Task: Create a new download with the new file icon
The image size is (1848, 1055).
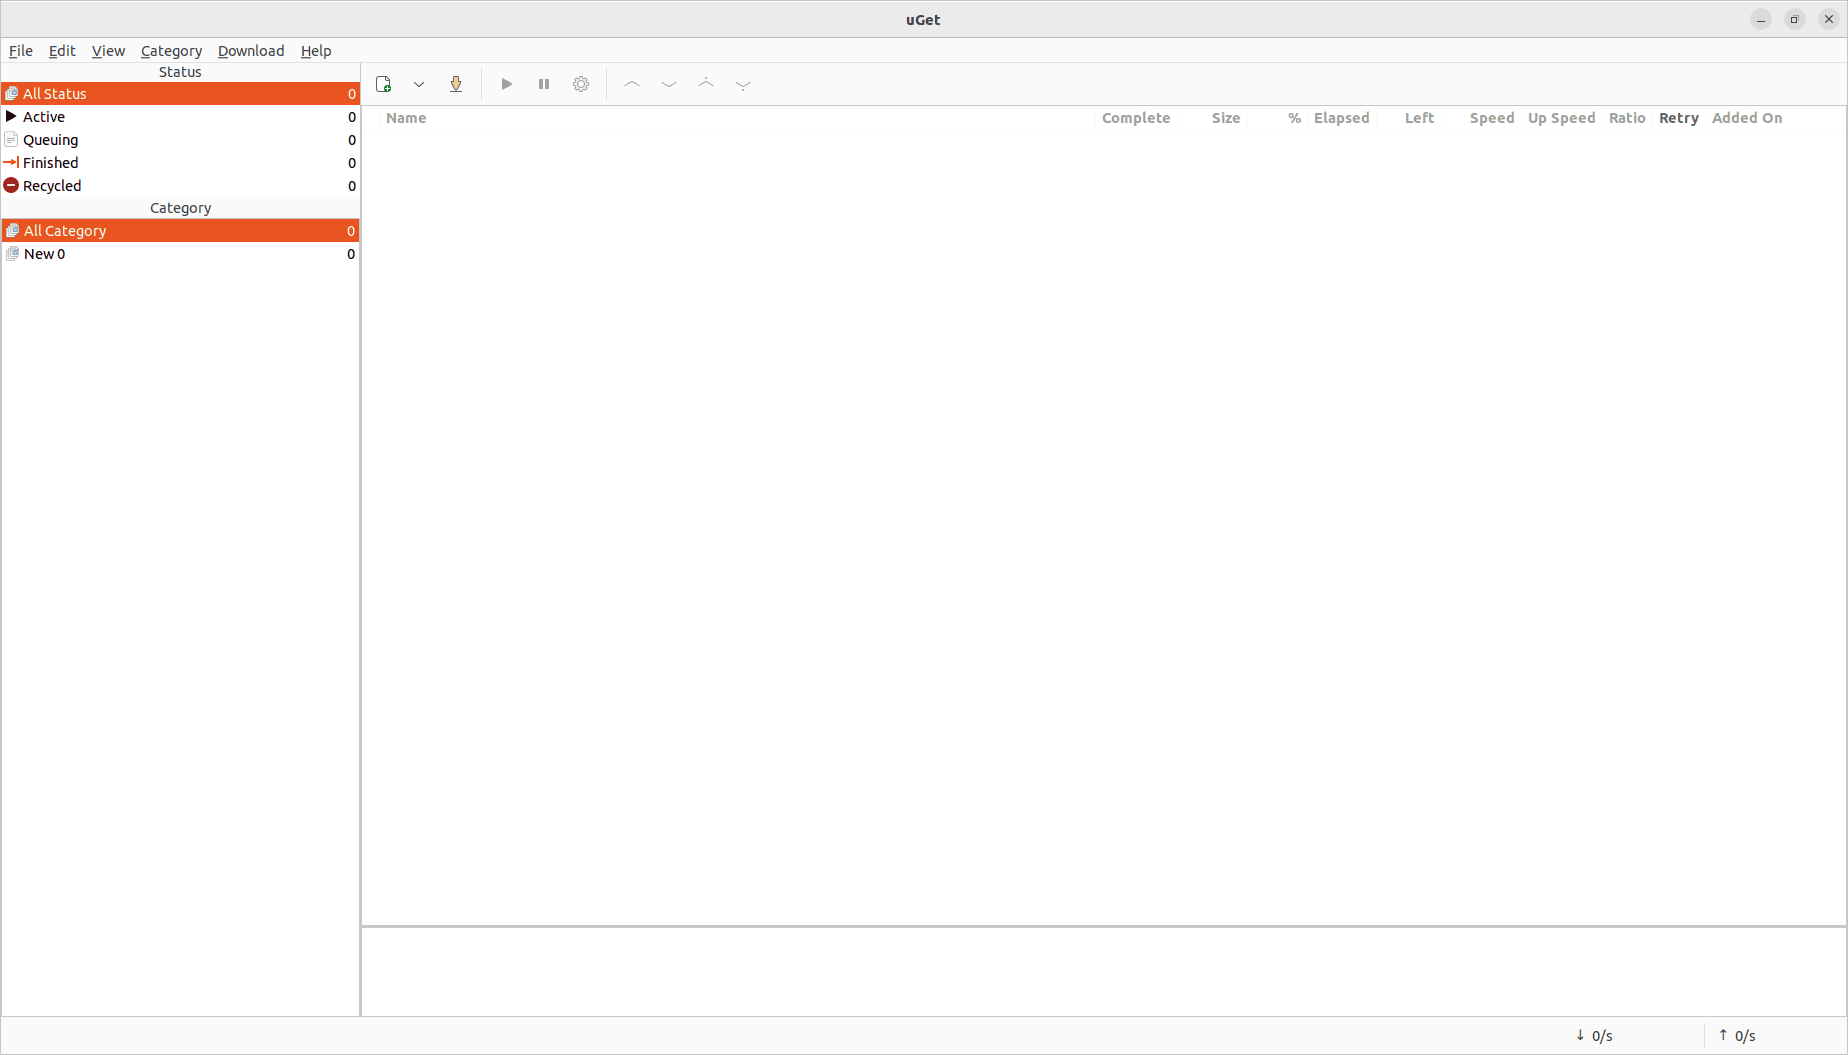Action: (384, 84)
